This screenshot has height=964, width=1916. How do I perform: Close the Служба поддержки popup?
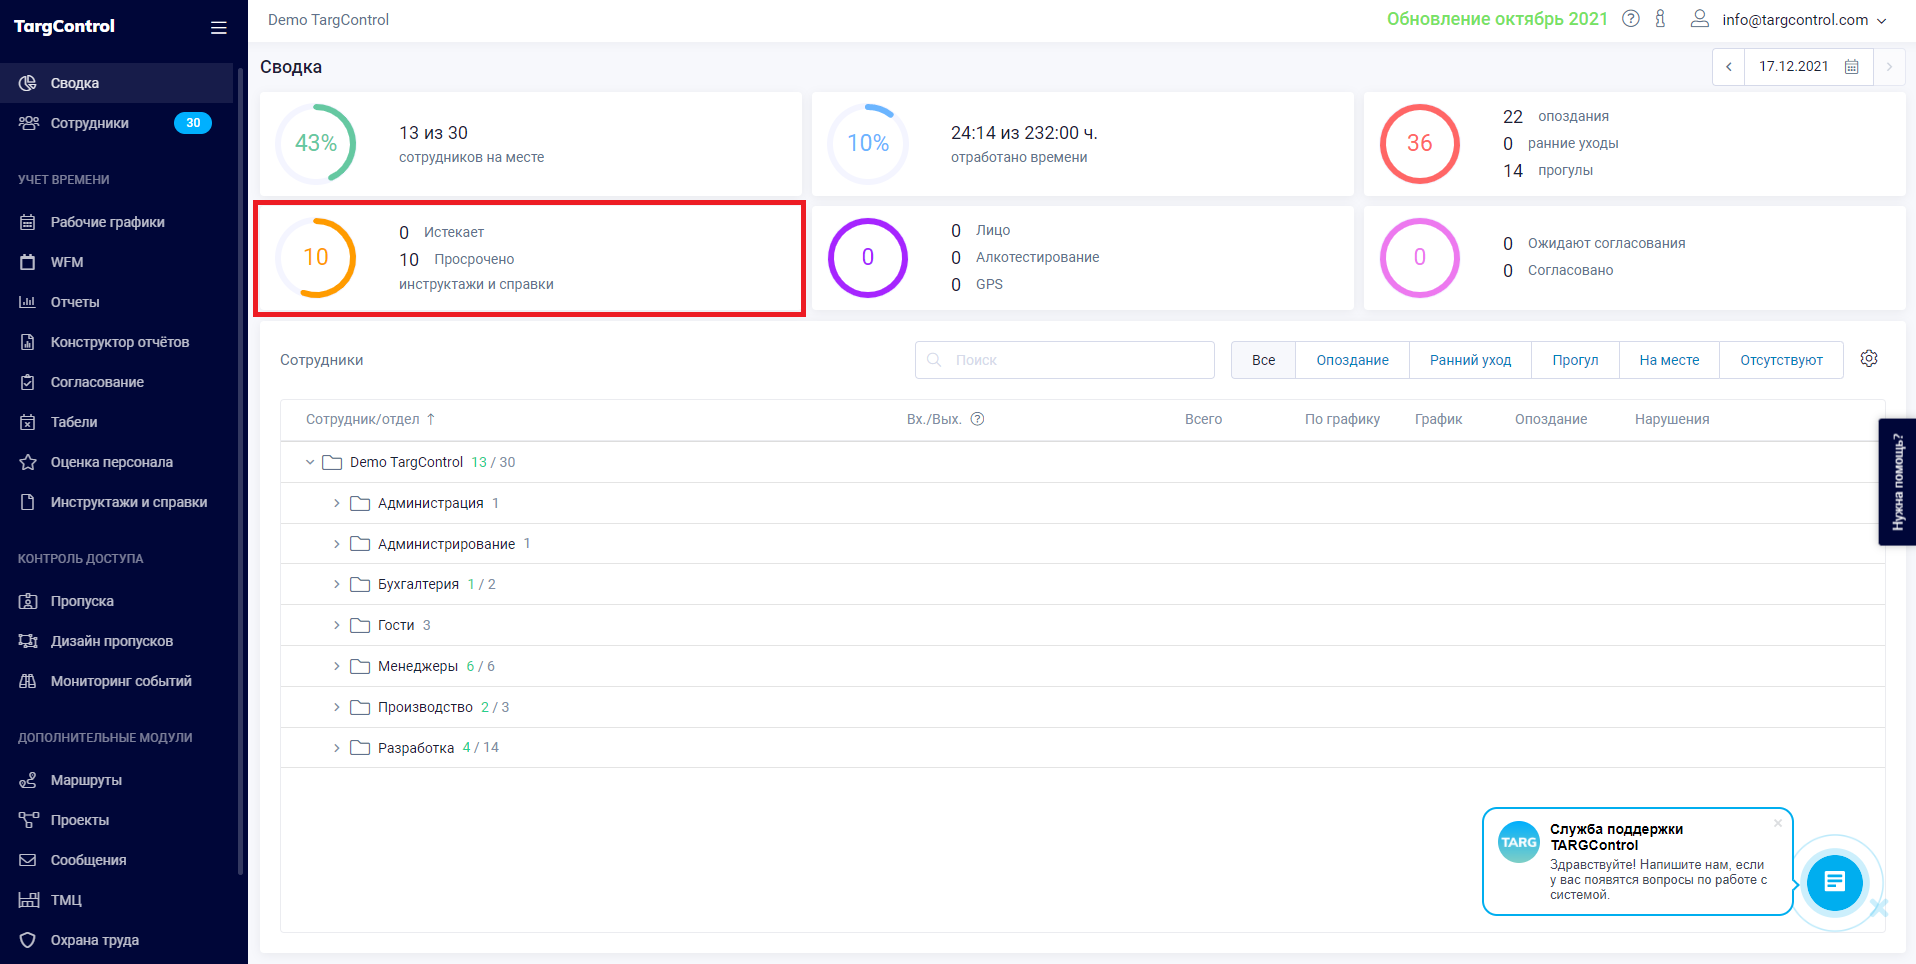(1778, 823)
